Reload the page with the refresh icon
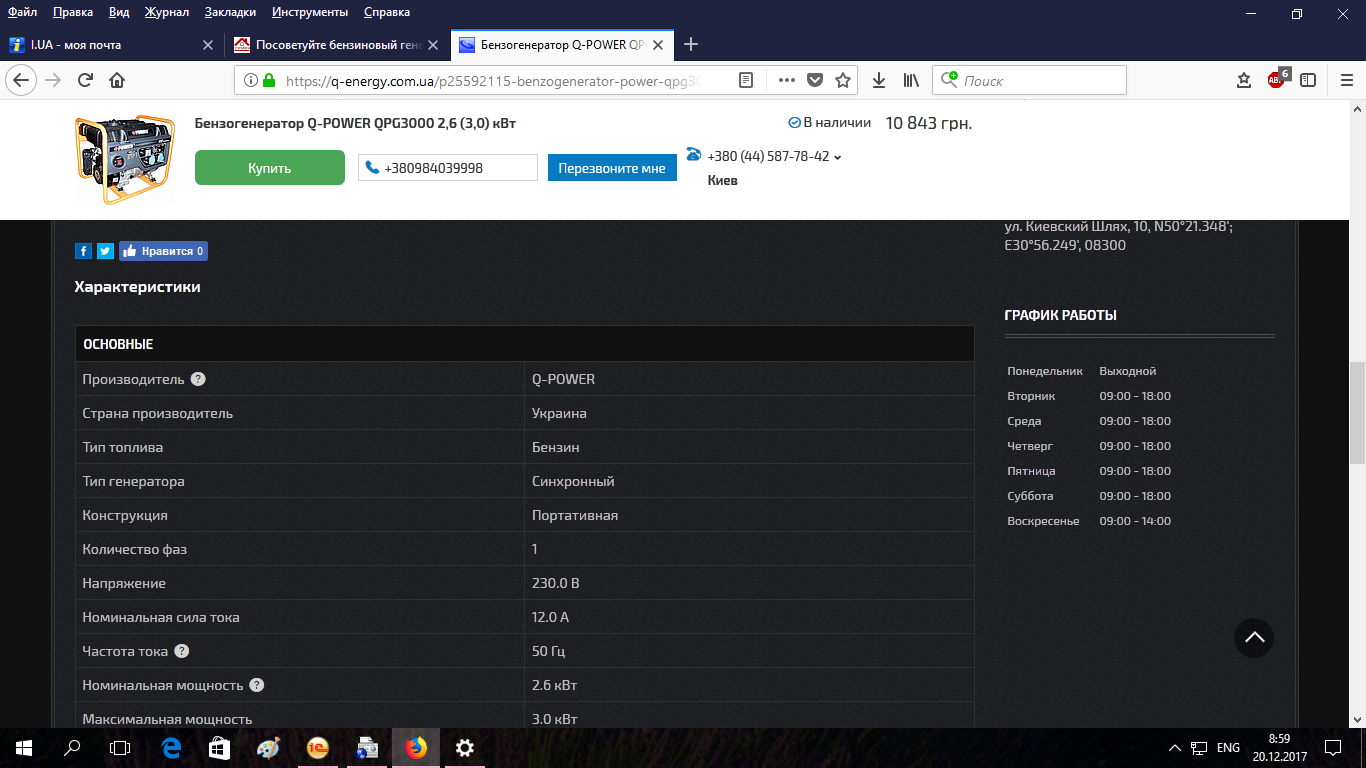Screen dimensions: 1366x768 point(86,80)
